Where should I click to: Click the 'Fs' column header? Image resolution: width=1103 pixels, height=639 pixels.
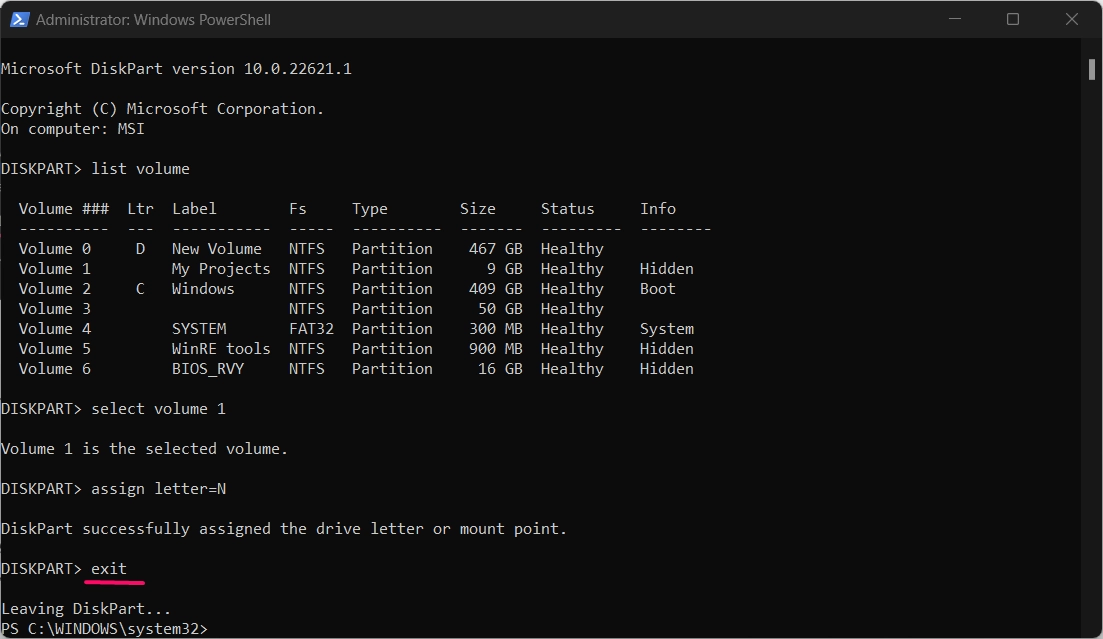[x=298, y=209]
